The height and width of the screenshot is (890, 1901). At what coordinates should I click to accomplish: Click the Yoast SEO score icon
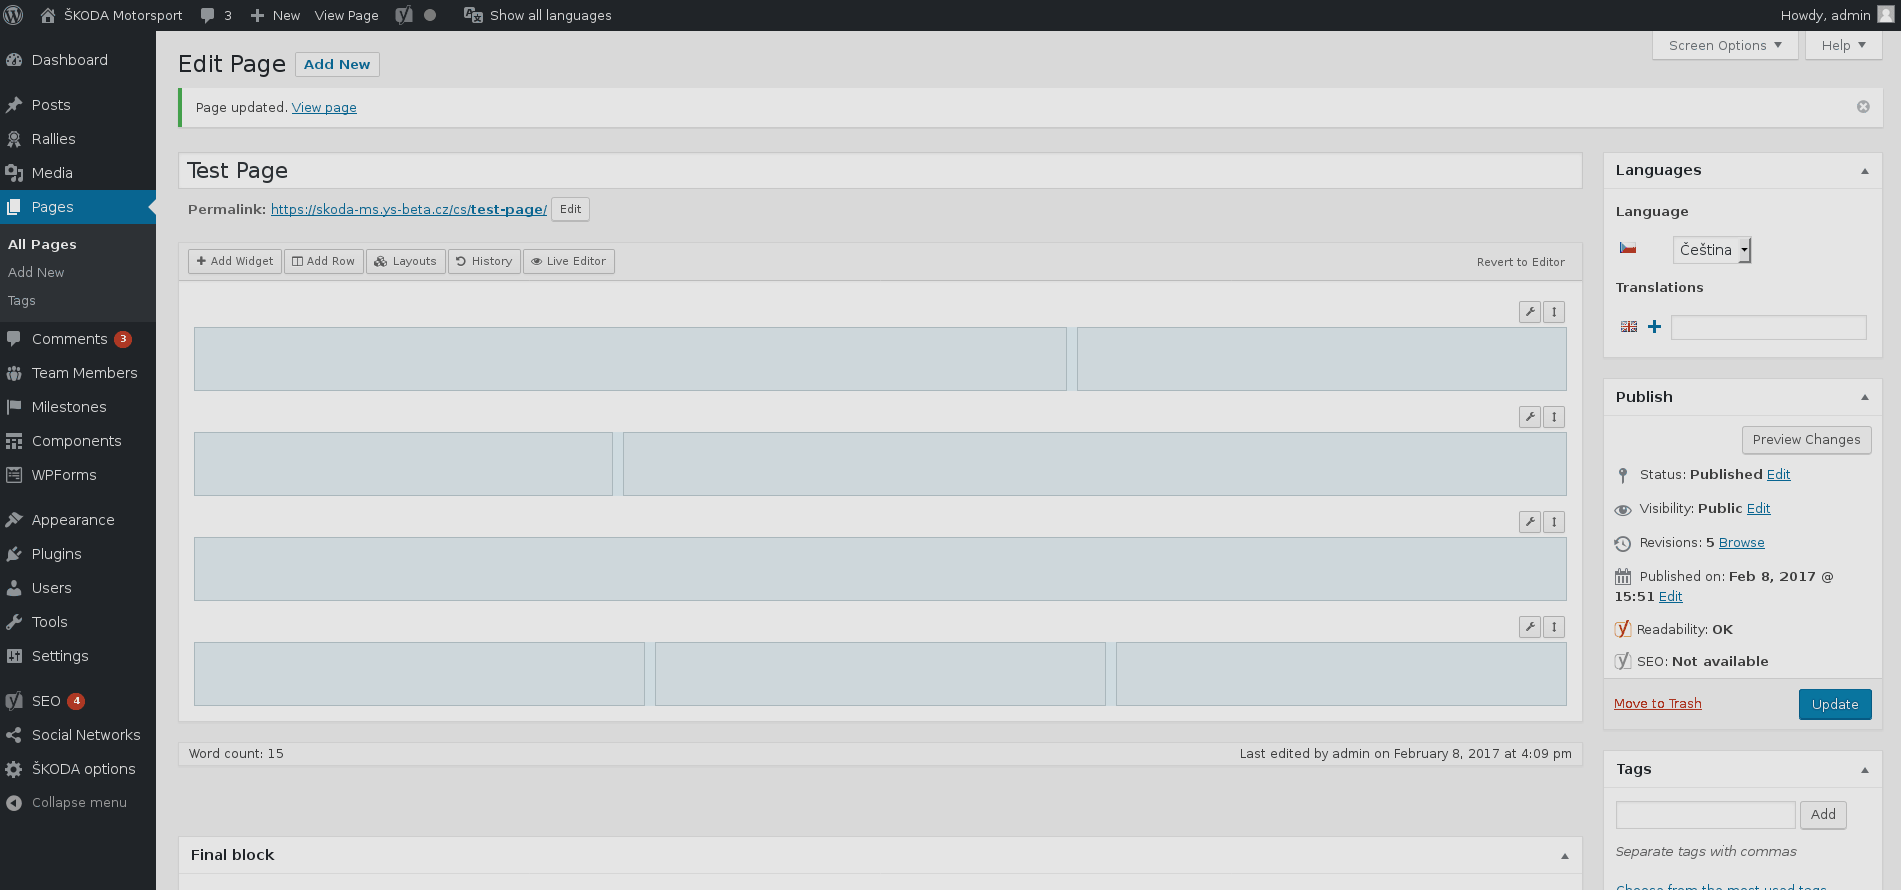pyautogui.click(x=1623, y=661)
